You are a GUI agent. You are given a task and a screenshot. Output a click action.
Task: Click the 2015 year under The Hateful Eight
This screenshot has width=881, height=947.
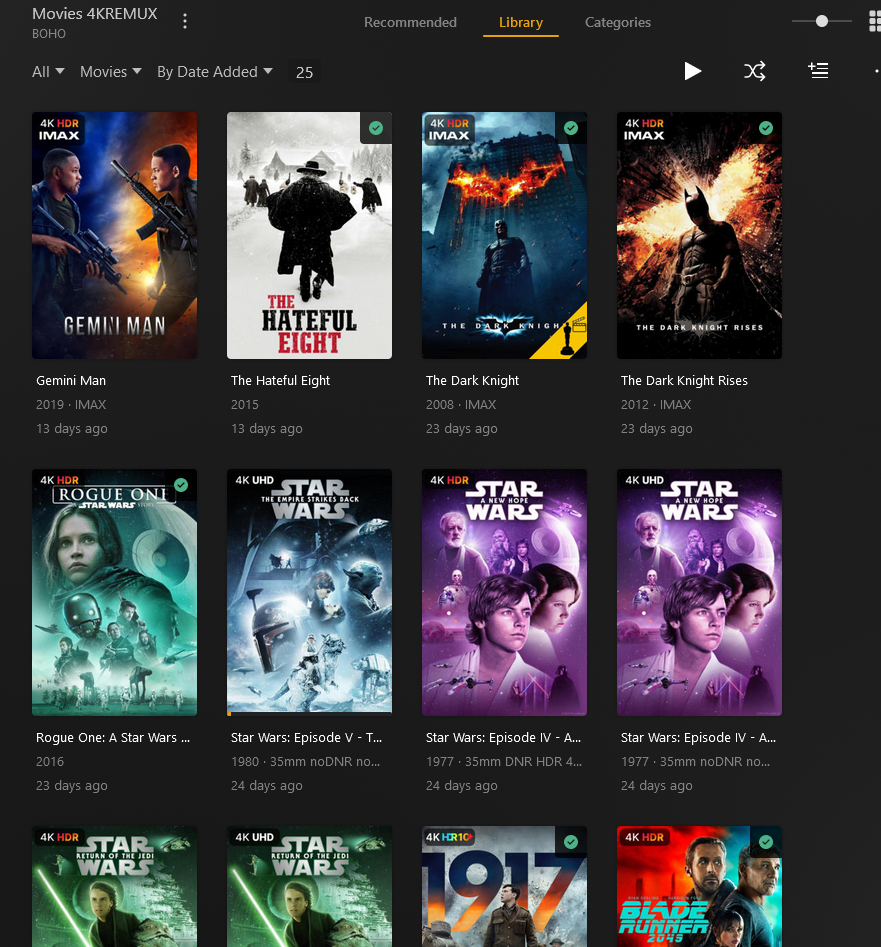245,405
